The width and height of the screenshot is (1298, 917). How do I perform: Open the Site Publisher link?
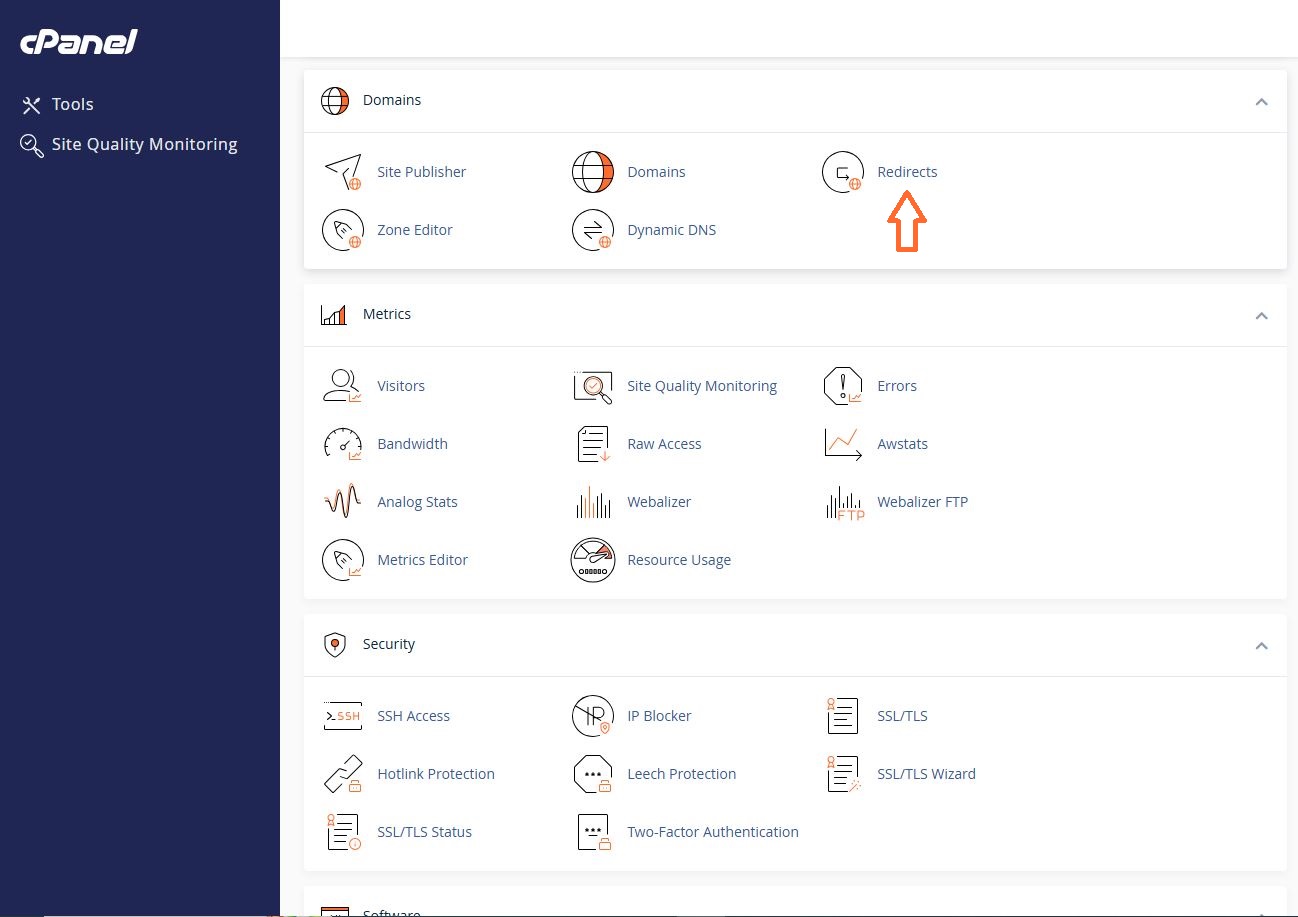tap(421, 172)
